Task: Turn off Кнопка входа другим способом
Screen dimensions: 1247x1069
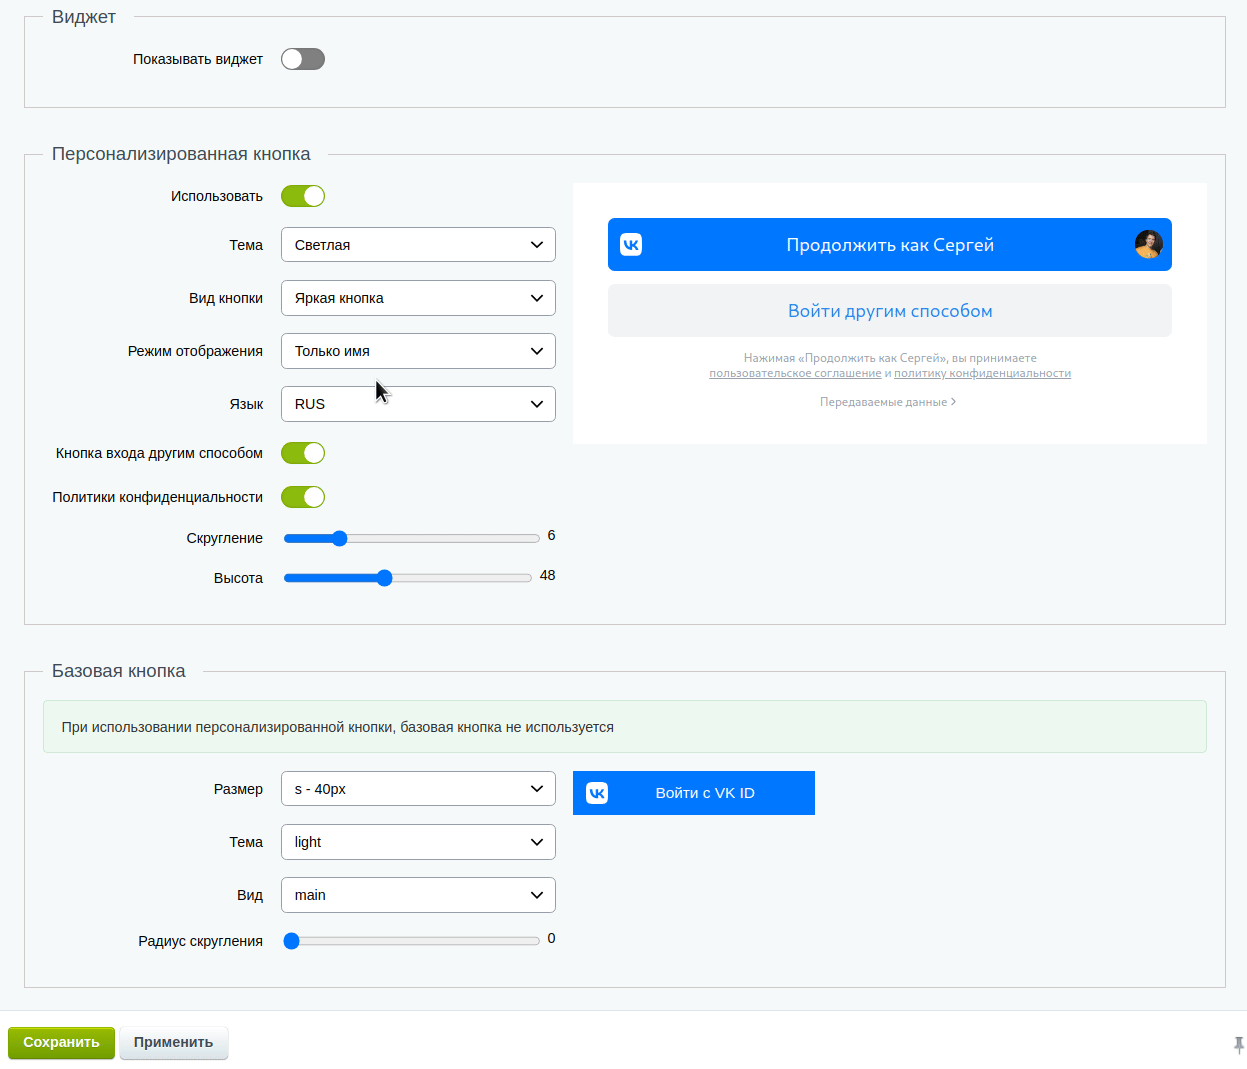Action: pyautogui.click(x=303, y=452)
